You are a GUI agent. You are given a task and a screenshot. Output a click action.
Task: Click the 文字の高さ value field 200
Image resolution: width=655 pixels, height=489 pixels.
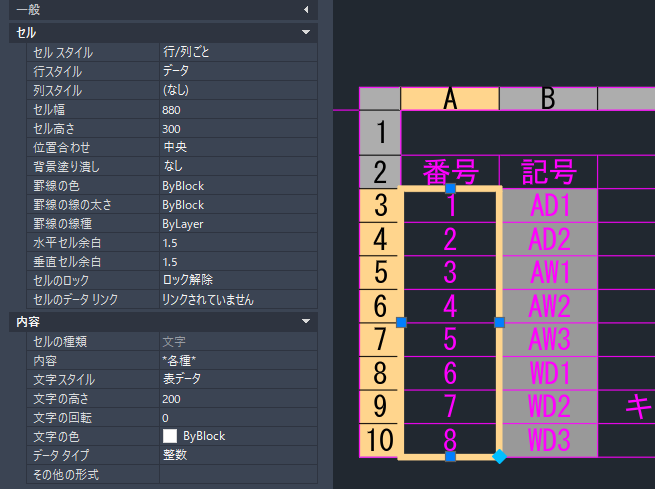point(236,398)
